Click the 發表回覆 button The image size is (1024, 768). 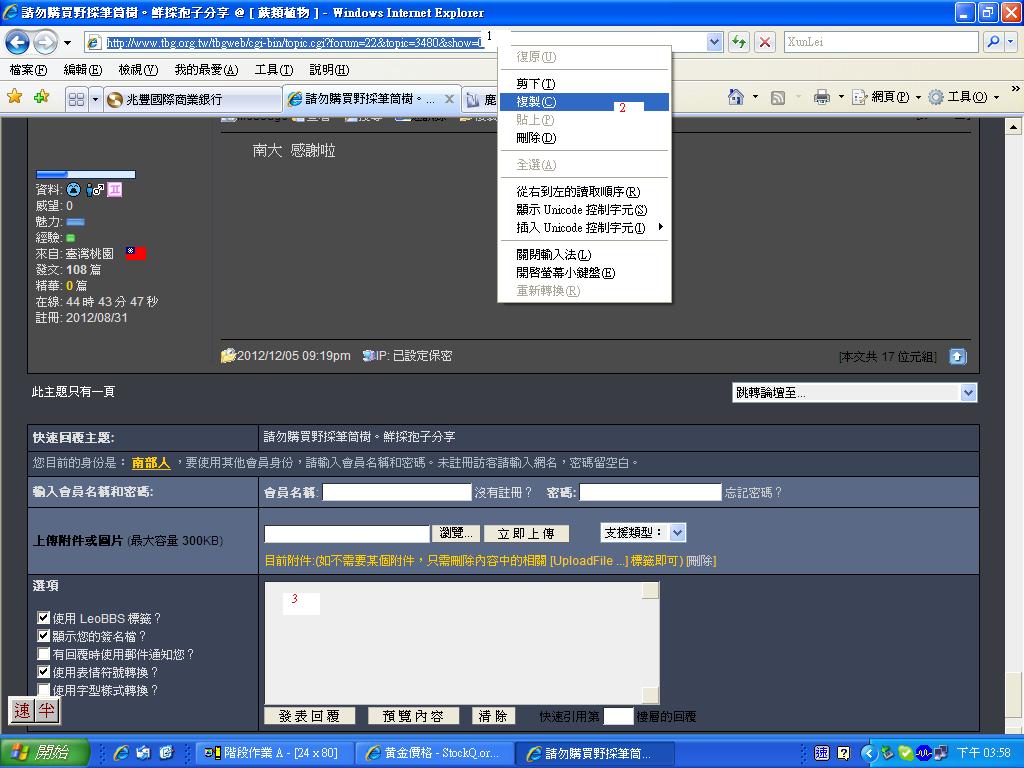309,716
